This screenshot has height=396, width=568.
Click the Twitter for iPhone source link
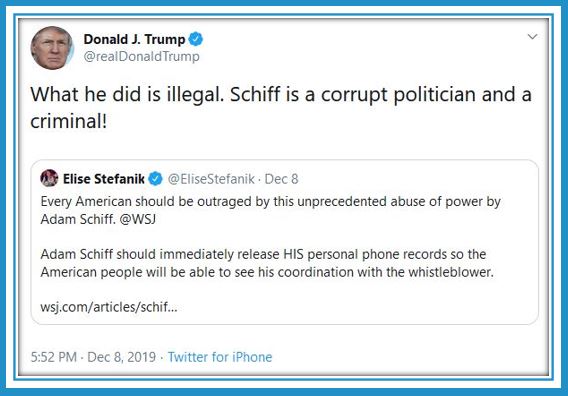tap(220, 357)
